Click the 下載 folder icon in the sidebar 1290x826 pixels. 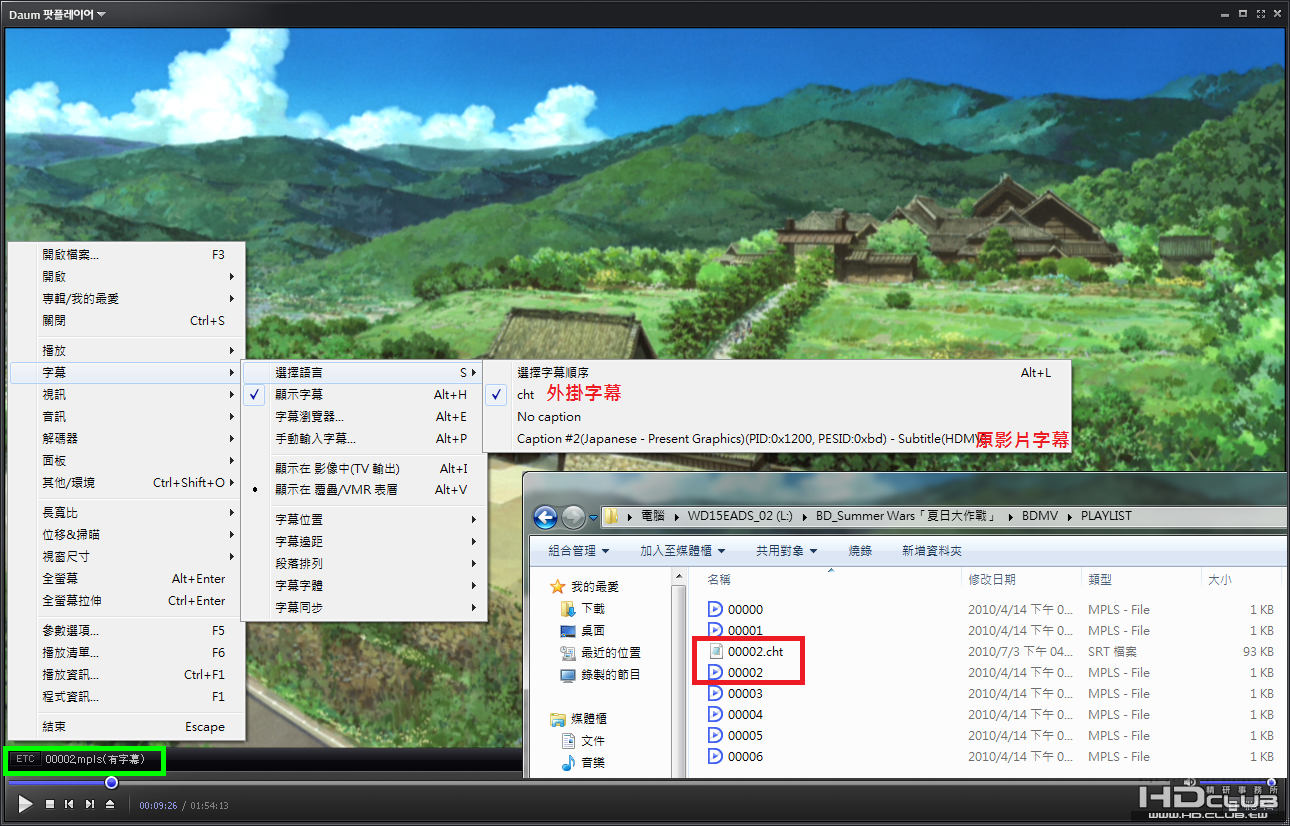(x=568, y=608)
